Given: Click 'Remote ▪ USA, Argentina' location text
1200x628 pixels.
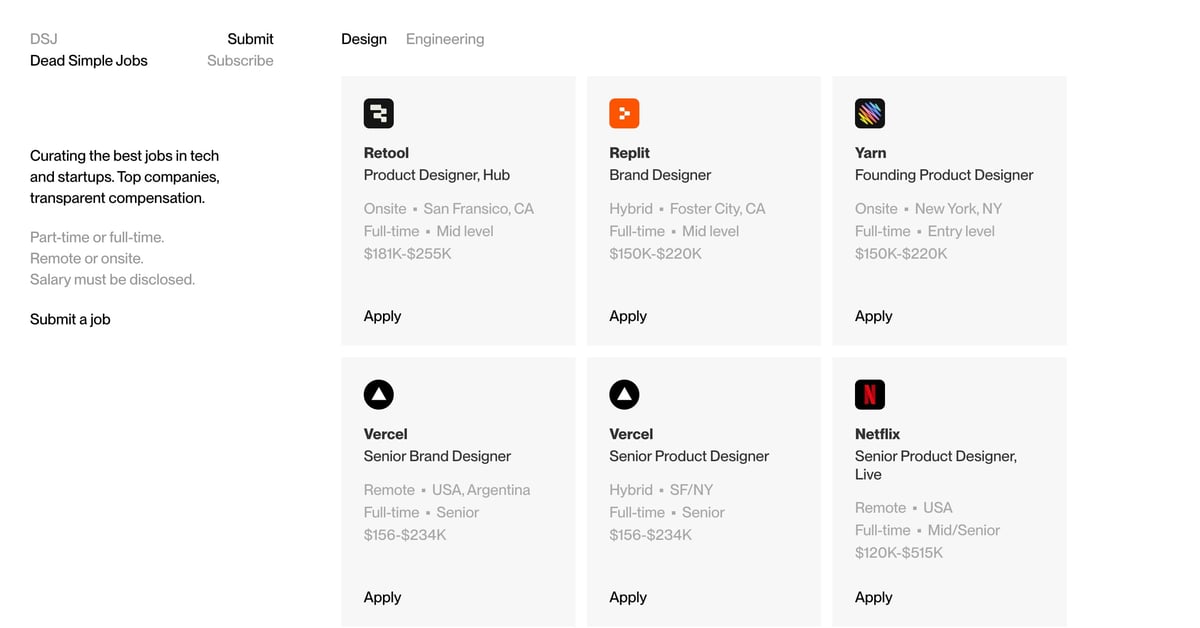Looking at the screenshot, I should 447,490.
